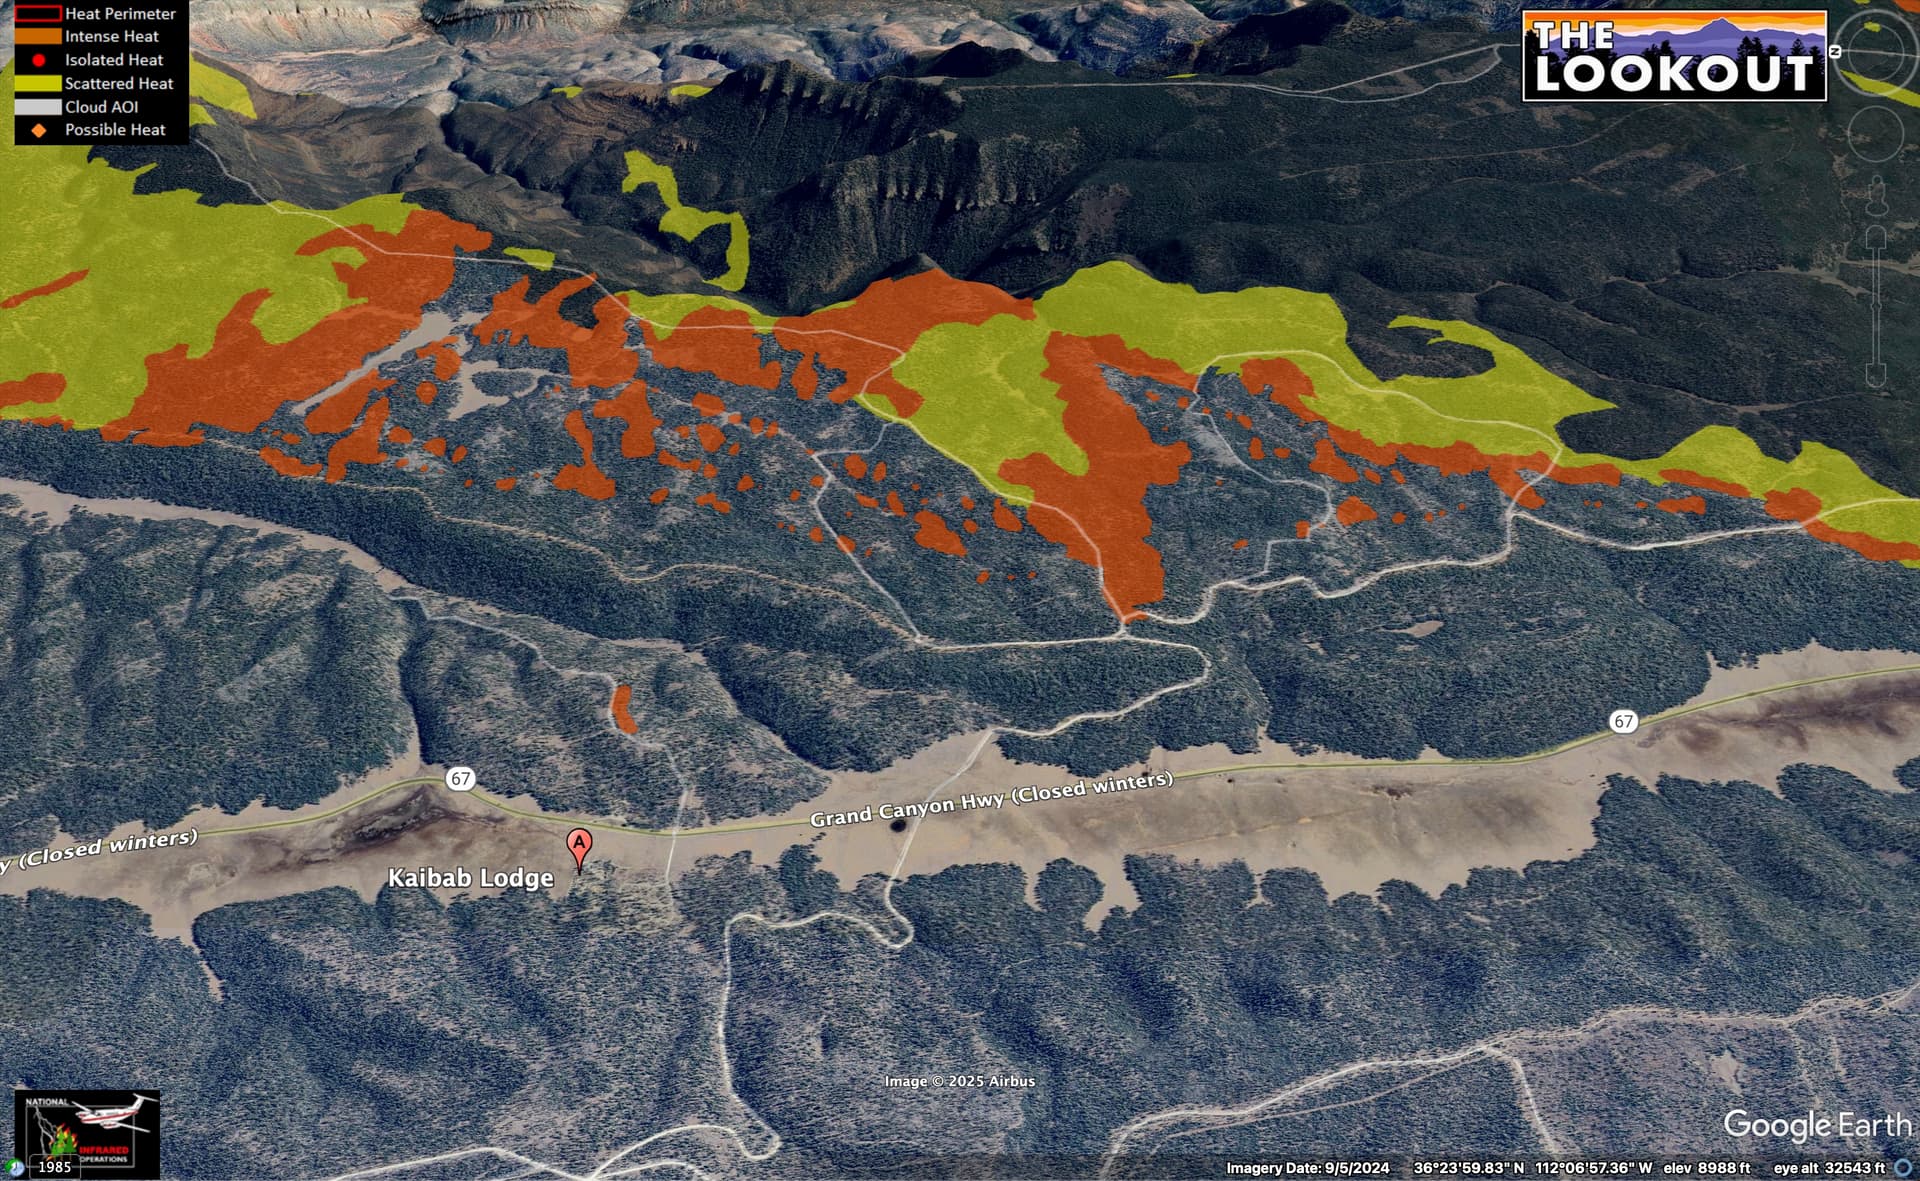Click the elev 8988 ft readout
This screenshot has width=1920, height=1181.
[x=1707, y=1168]
